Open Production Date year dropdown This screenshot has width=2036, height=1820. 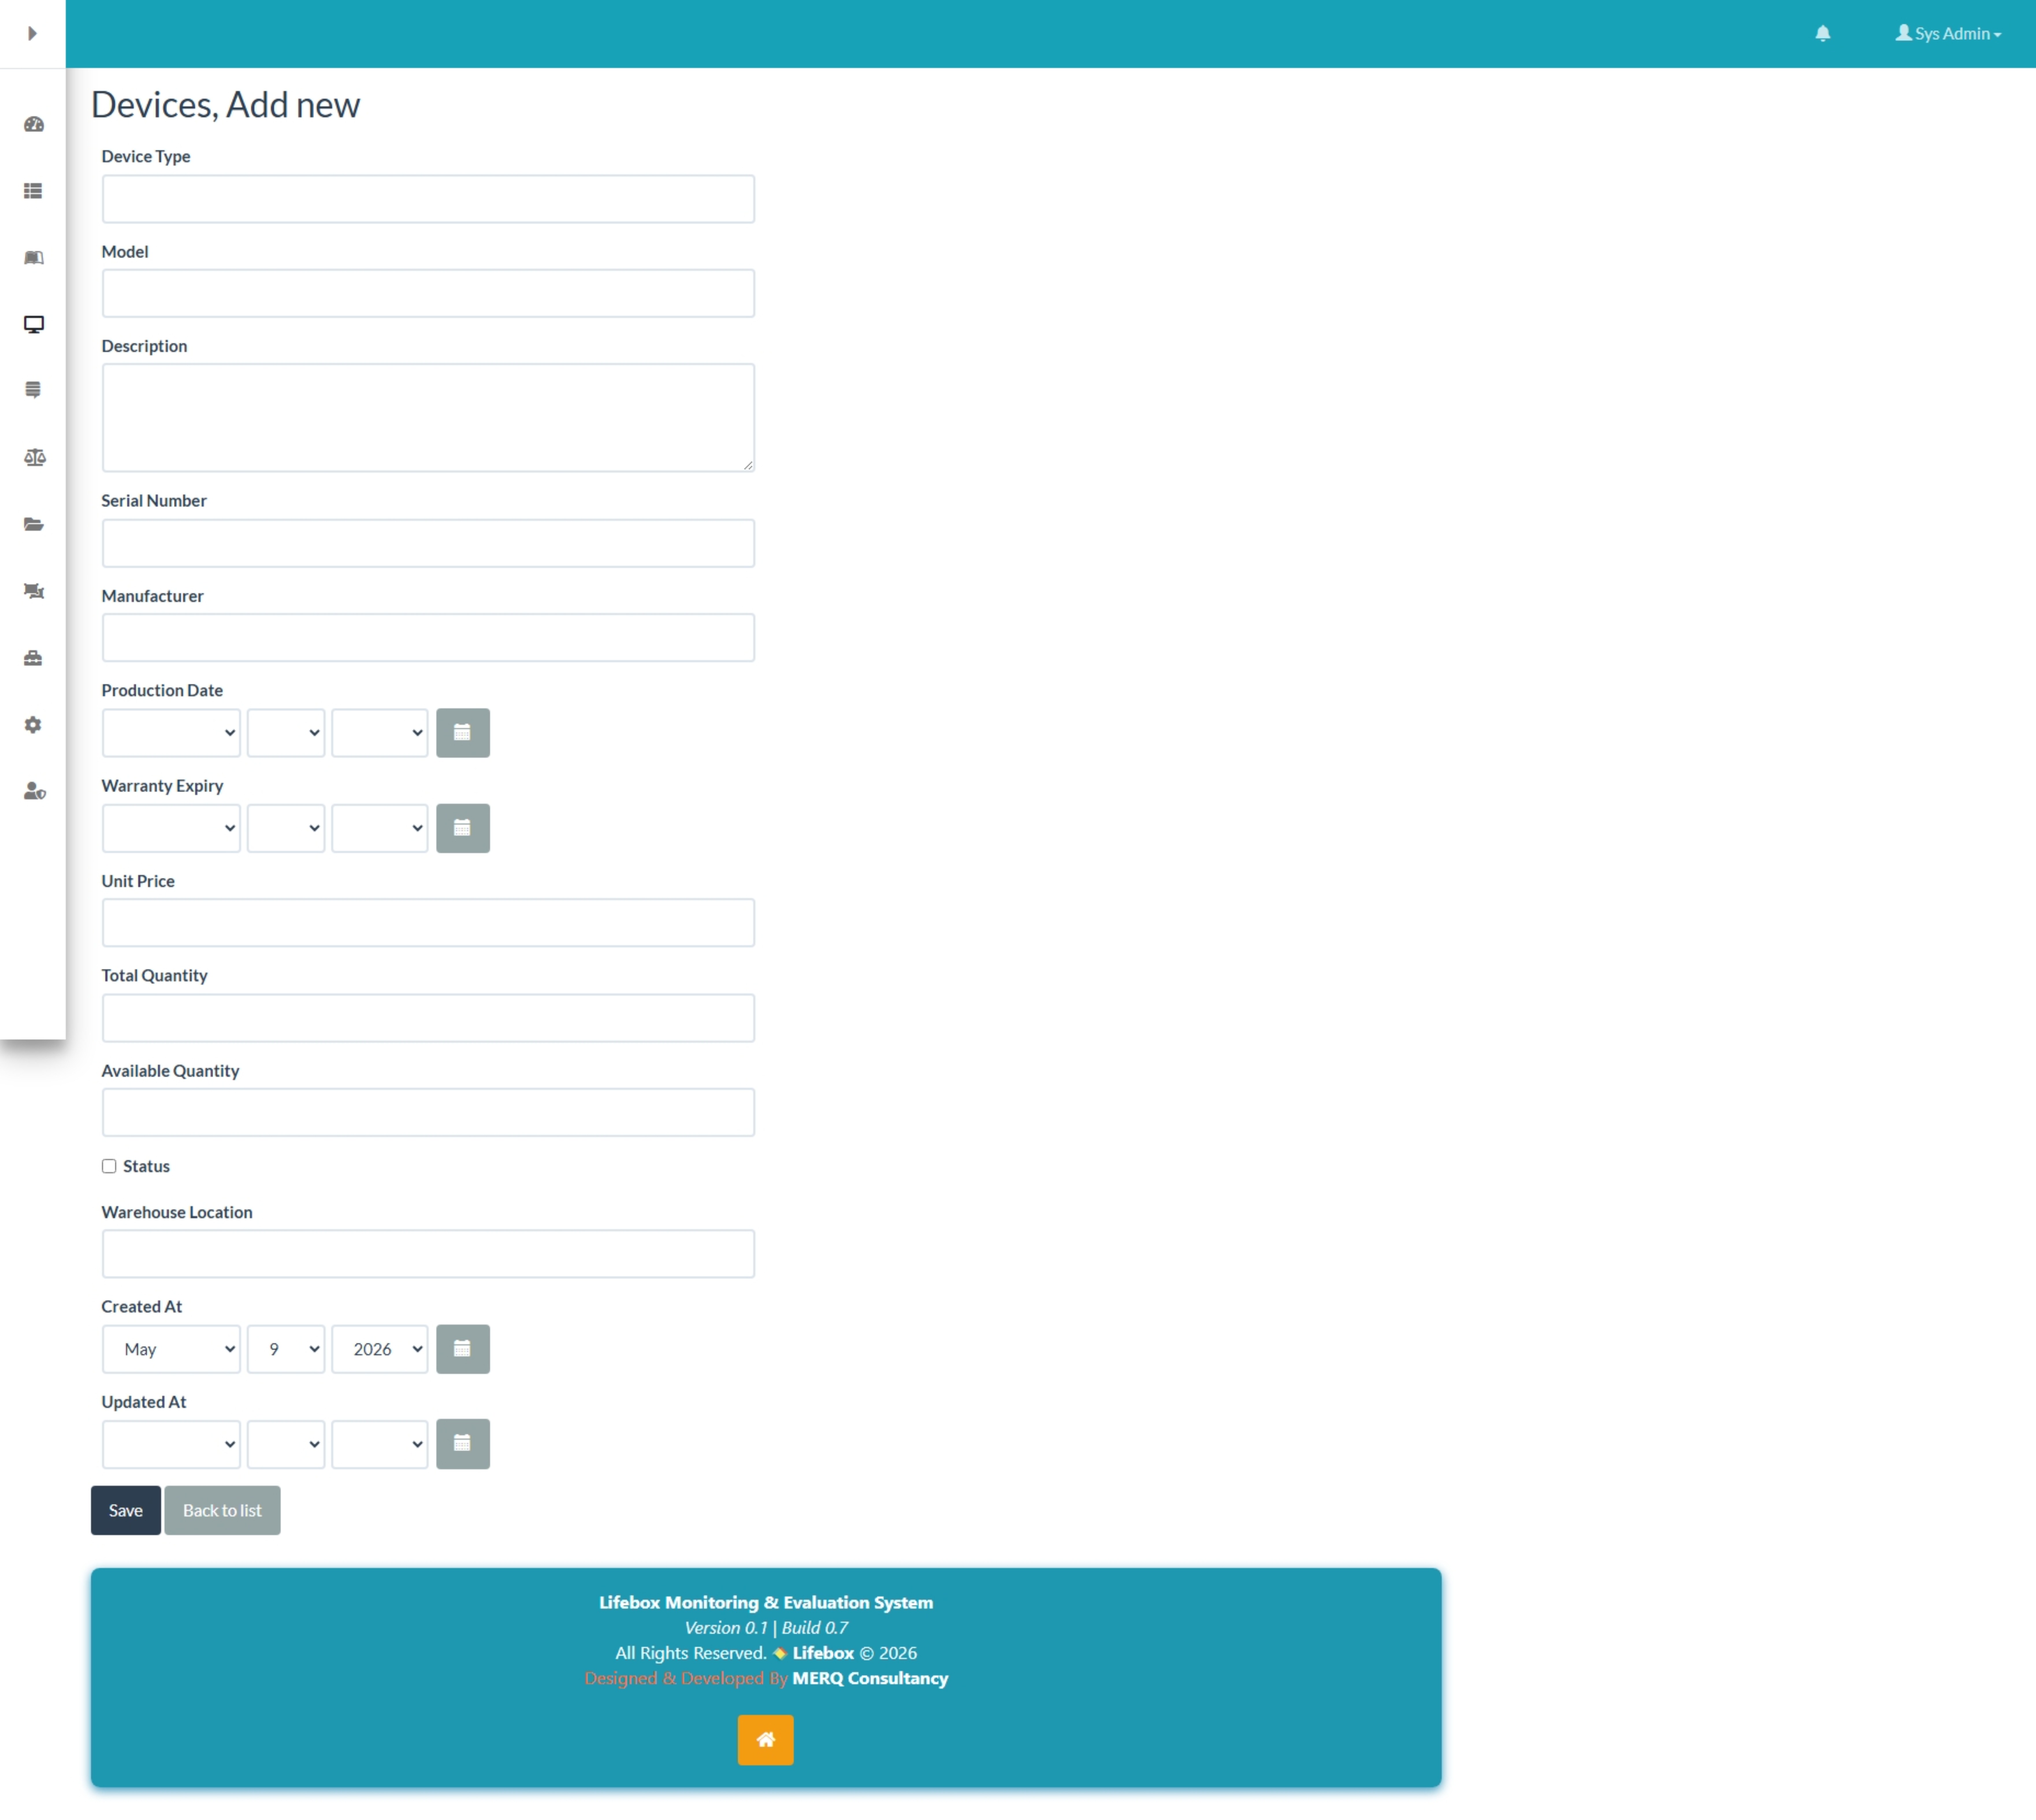click(380, 733)
